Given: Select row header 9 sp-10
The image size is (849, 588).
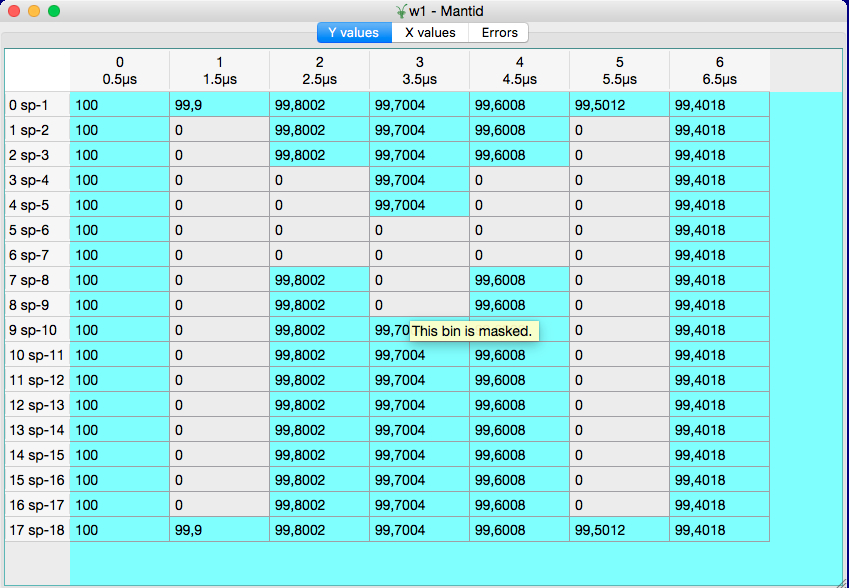Looking at the screenshot, I should point(37,330).
